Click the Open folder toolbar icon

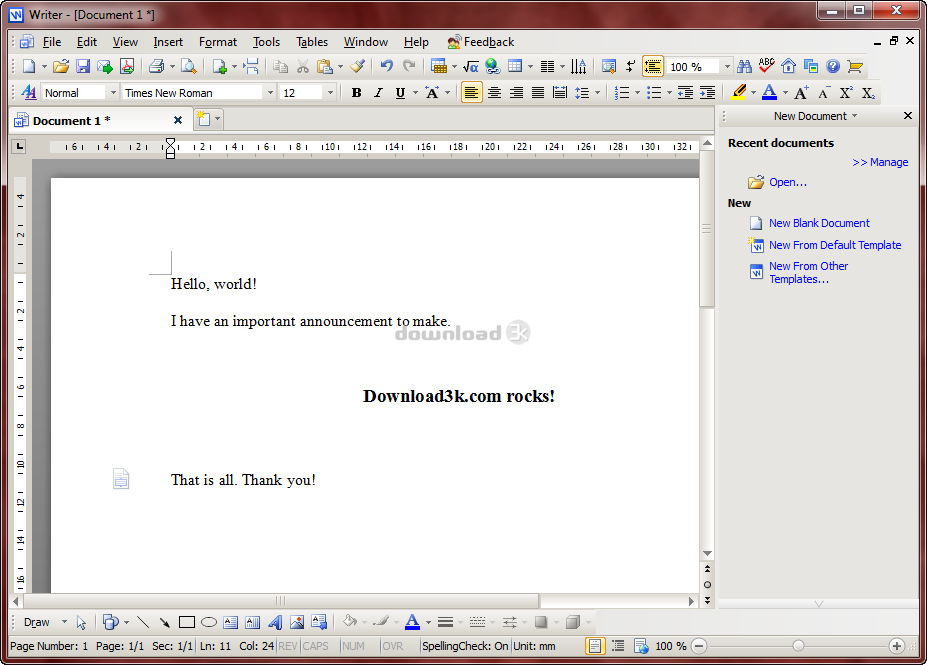tap(61, 66)
